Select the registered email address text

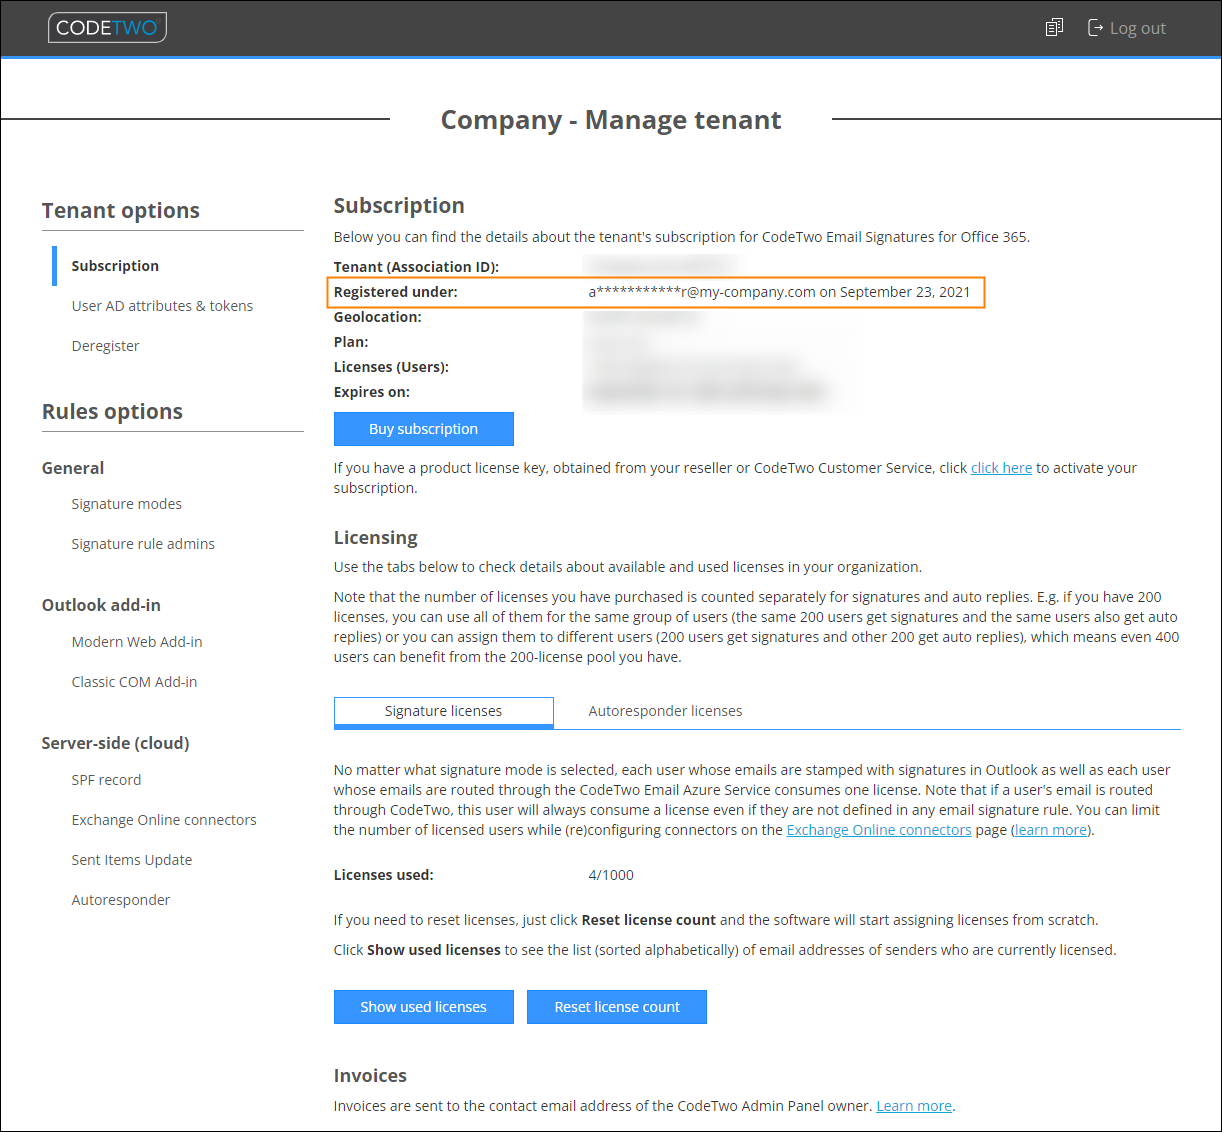click(702, 292)
